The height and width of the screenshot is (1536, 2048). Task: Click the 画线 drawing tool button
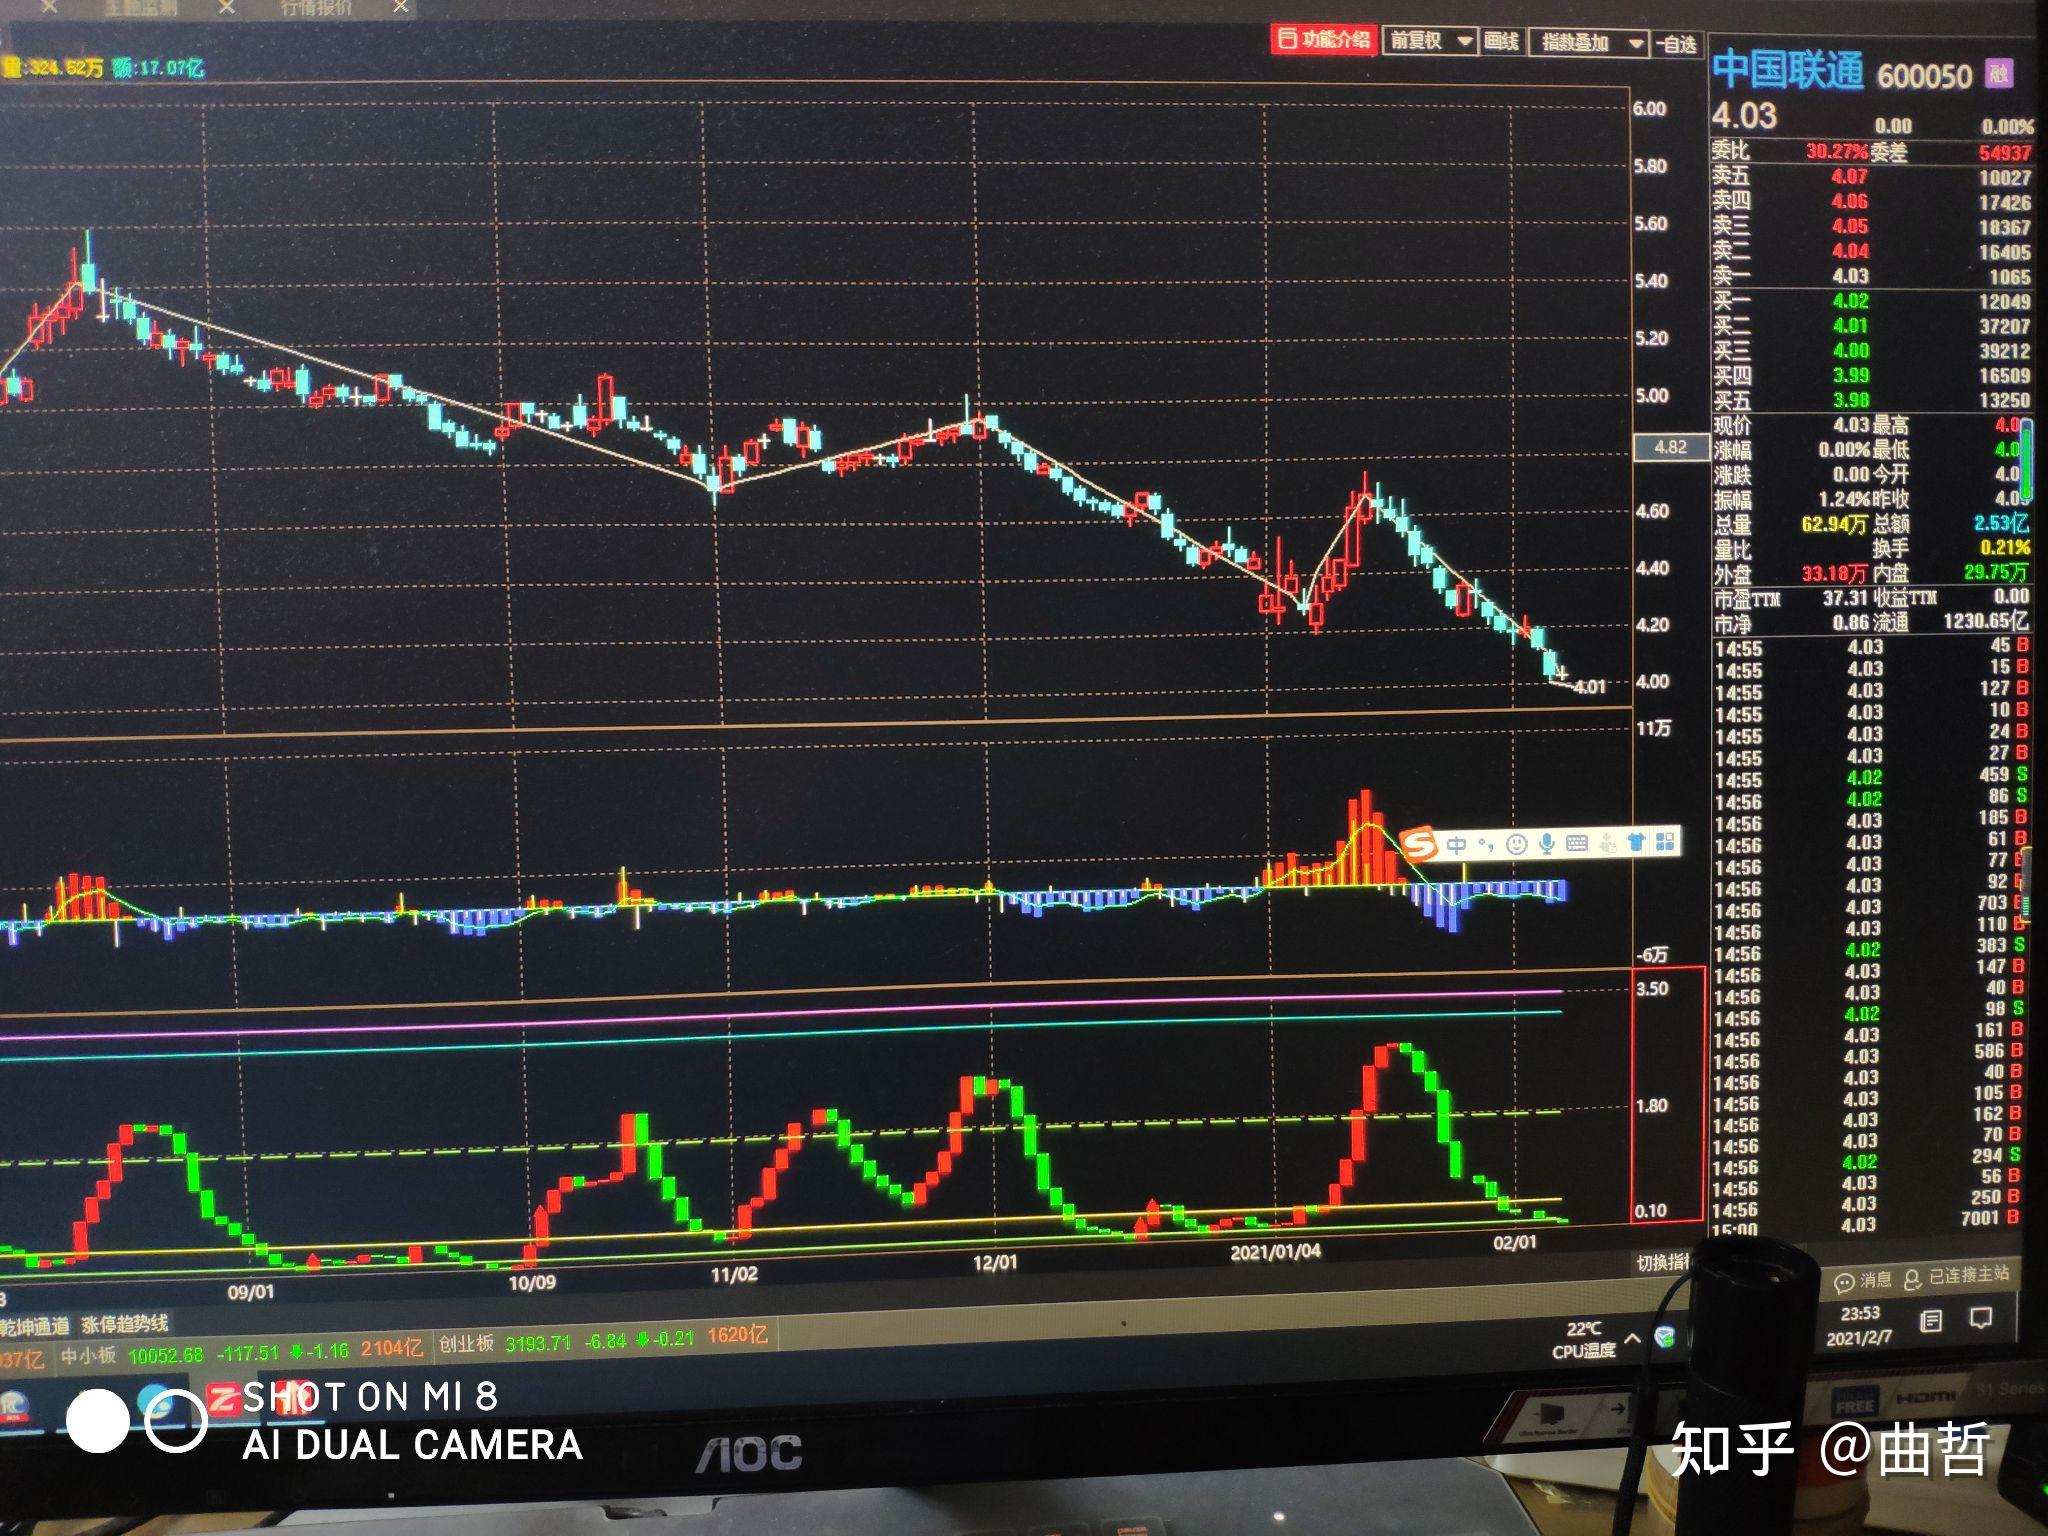pos(1501,42)
